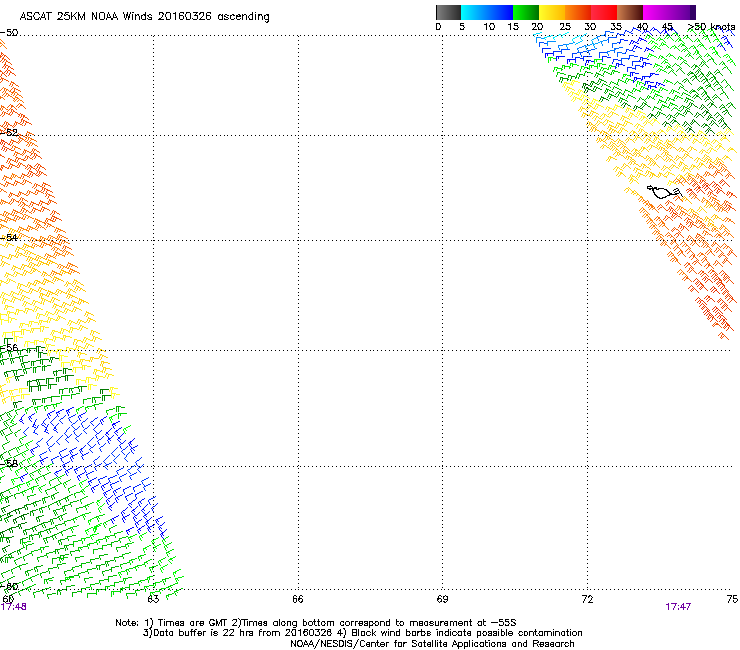740x650 pixels.
Task: Click the purple '17:47' swath time label
Action: [678, 607]
